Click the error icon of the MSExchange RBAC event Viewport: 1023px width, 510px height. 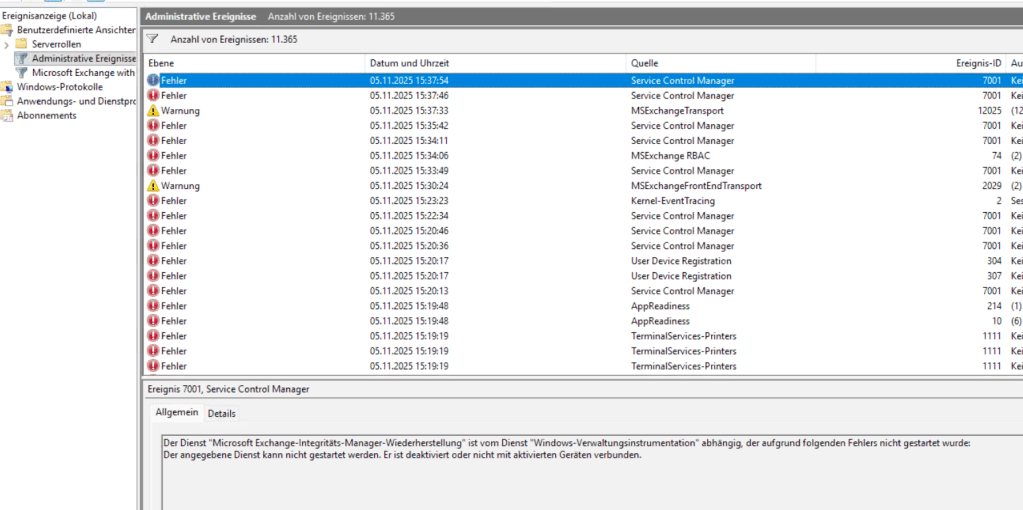click(153, 156)
